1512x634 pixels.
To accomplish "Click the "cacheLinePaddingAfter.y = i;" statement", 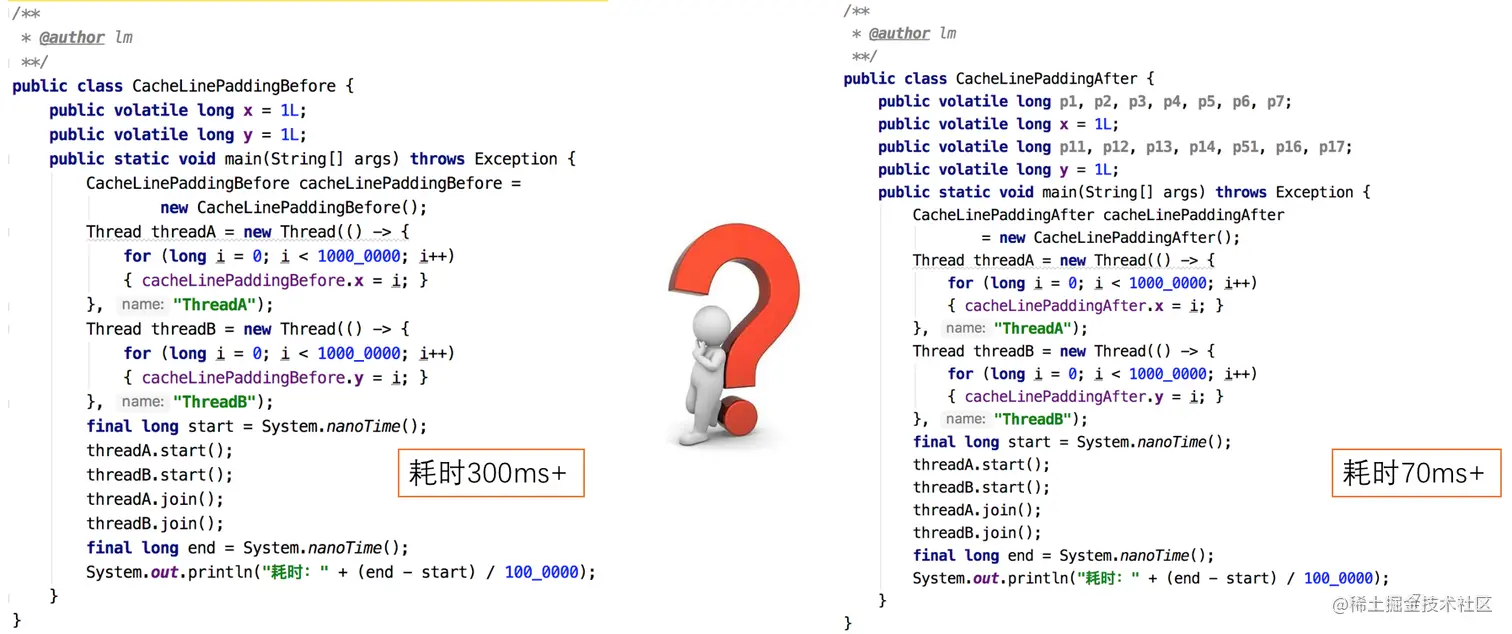I will pos(1085,396).
